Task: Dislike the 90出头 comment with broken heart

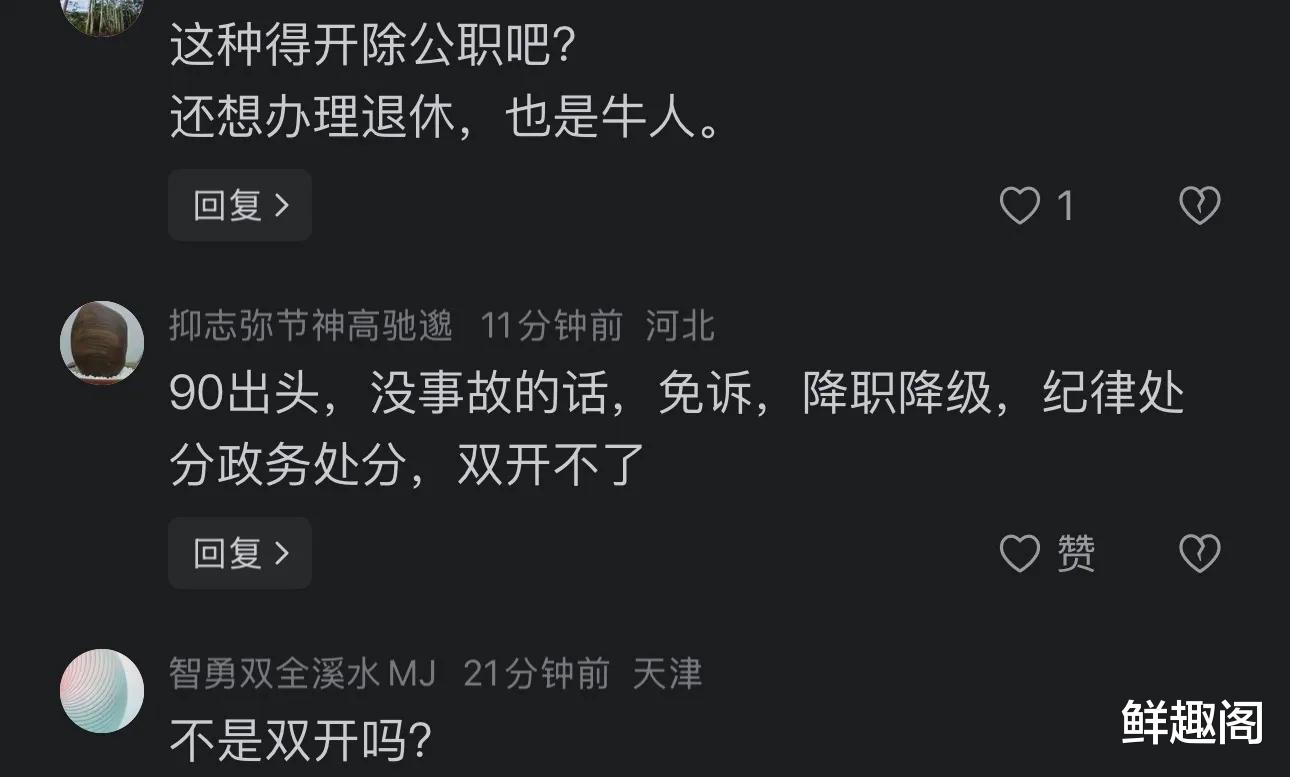Action: tap(1199, 553)
